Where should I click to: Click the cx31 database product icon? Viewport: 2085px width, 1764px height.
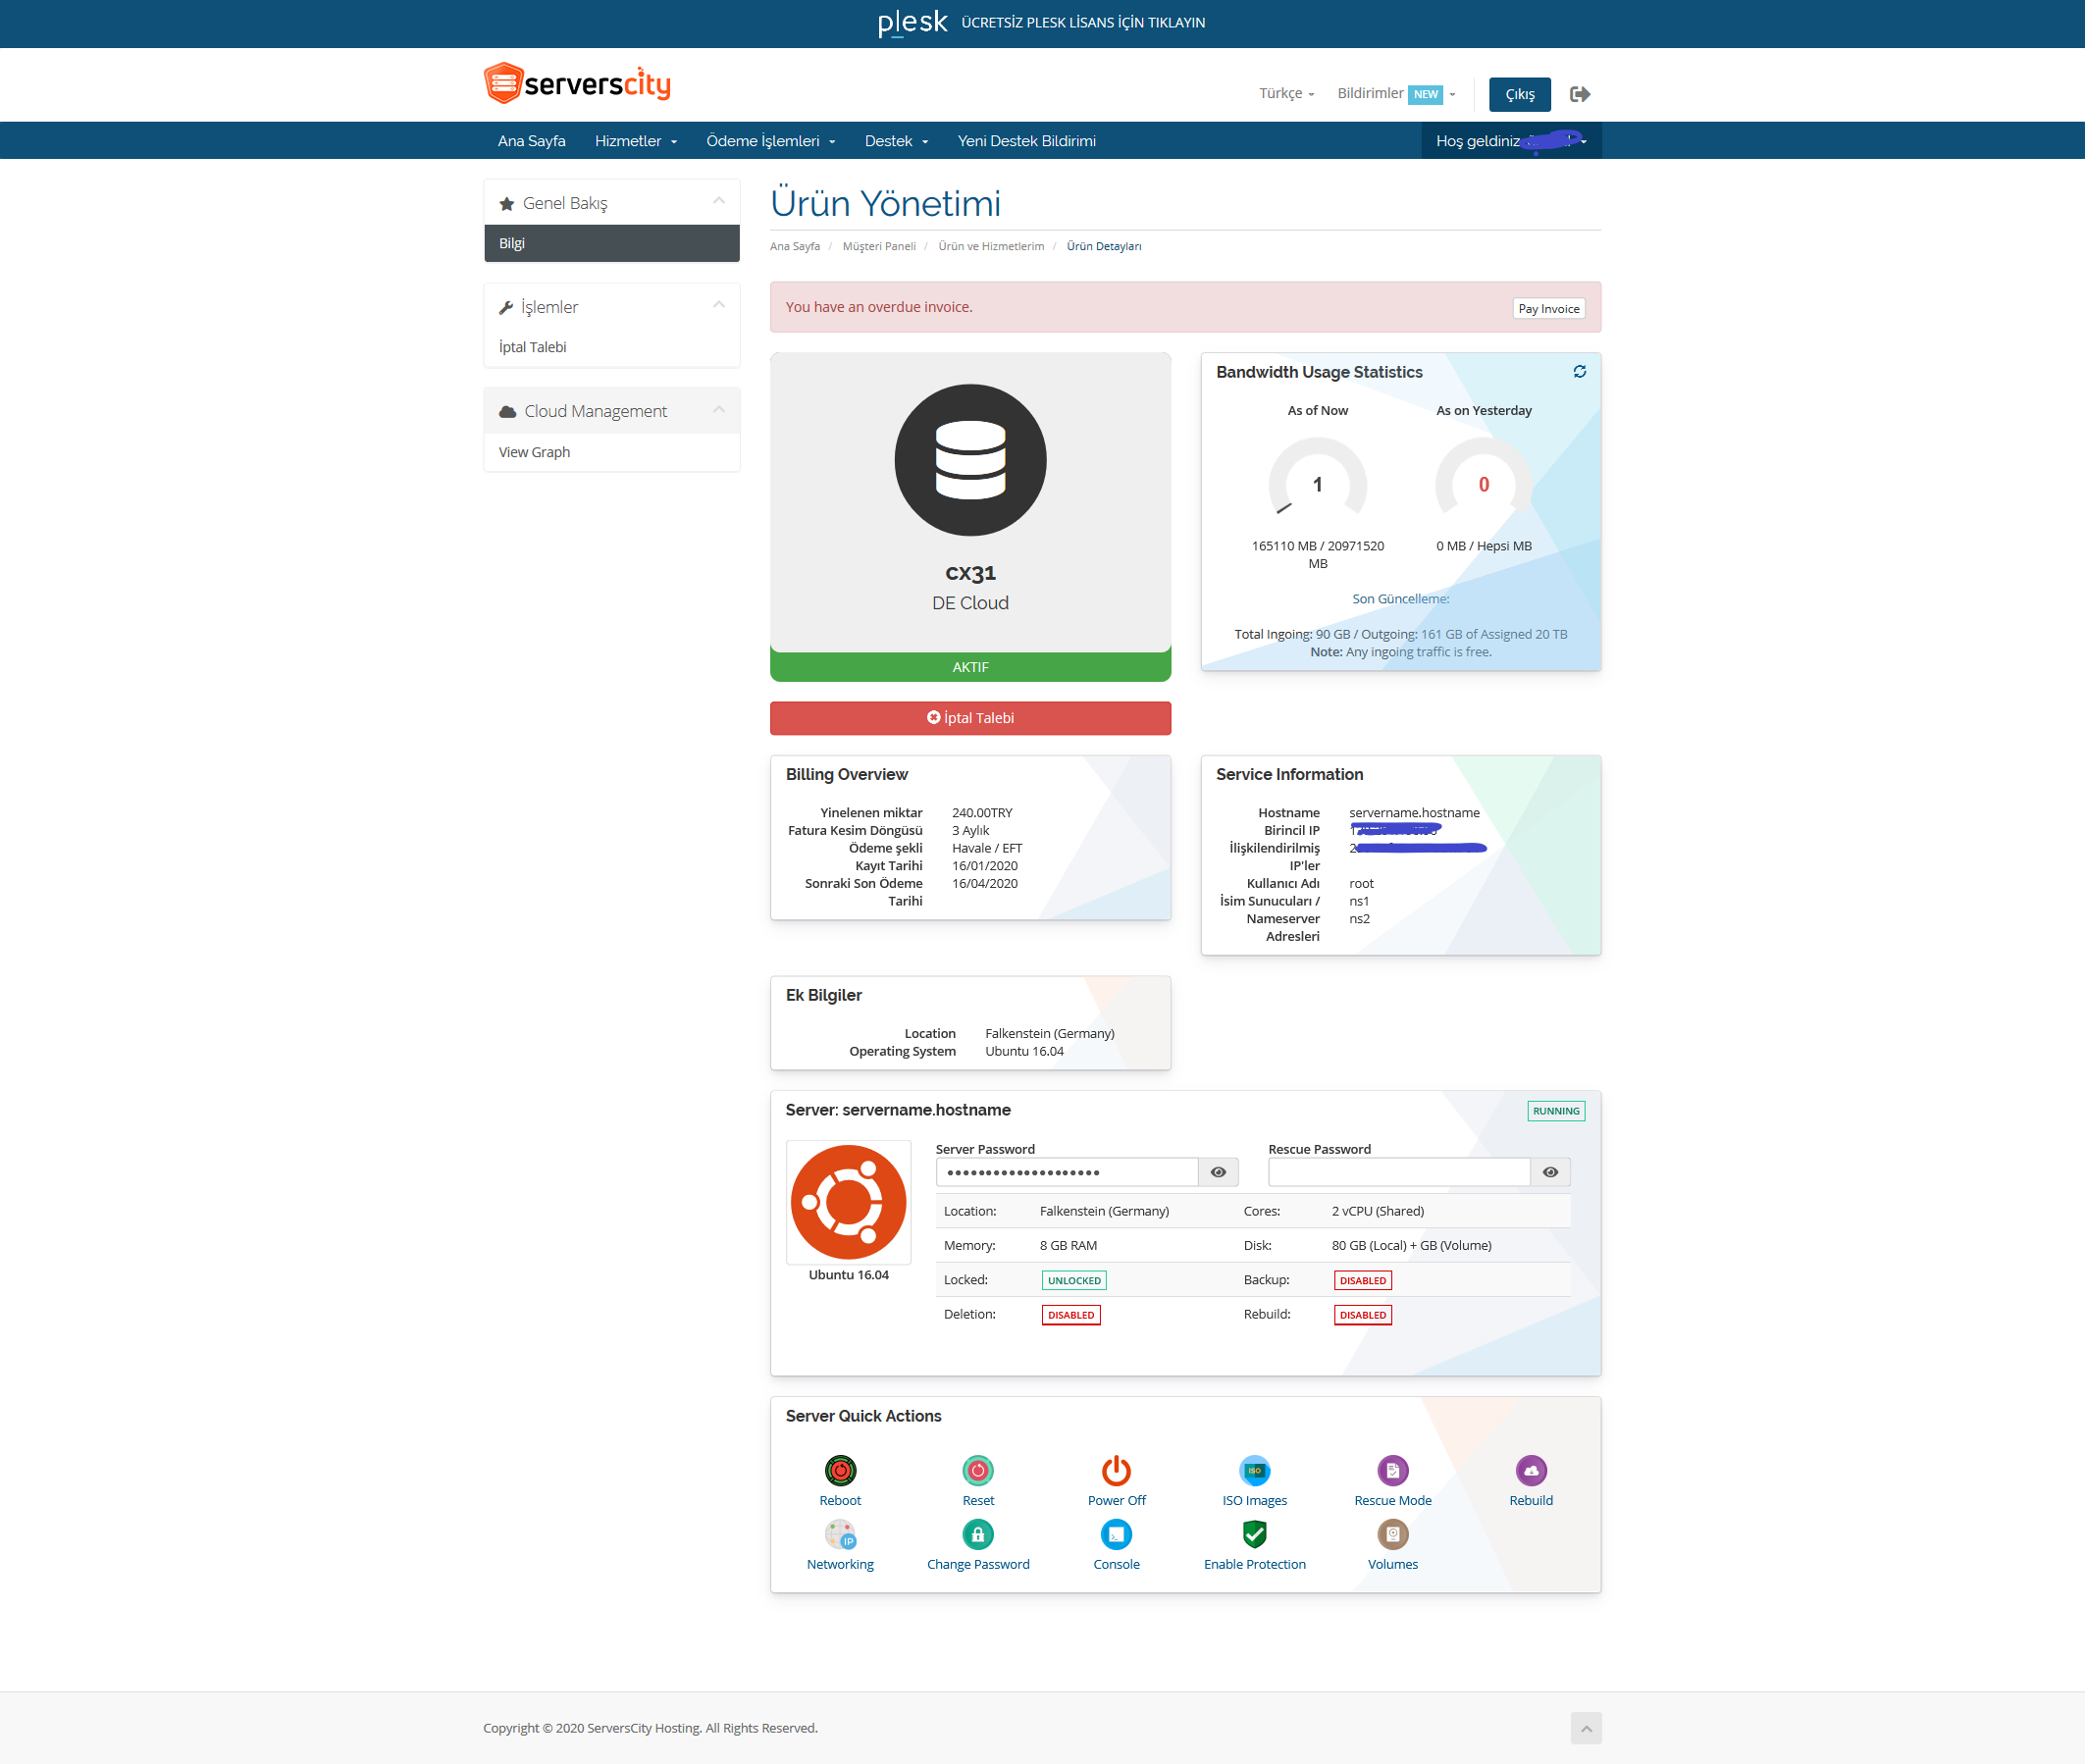click(x=970, y=460)
